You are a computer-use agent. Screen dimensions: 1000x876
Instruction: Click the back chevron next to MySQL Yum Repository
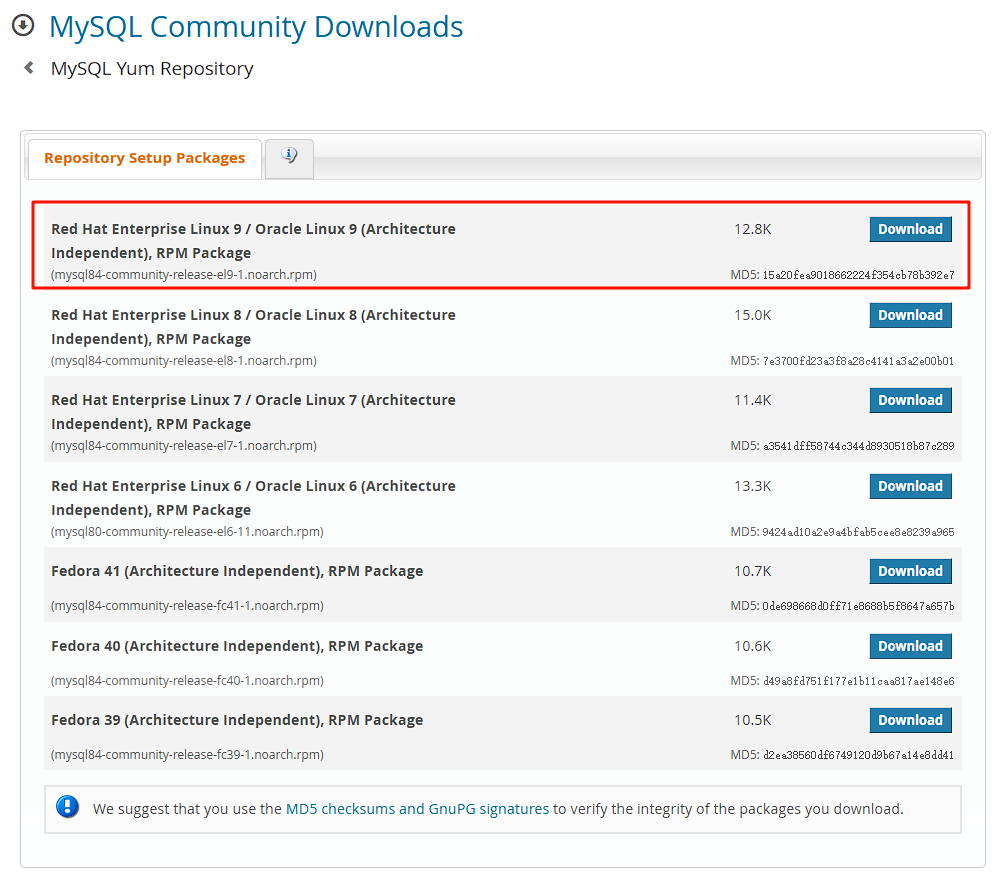coord(28,68)
